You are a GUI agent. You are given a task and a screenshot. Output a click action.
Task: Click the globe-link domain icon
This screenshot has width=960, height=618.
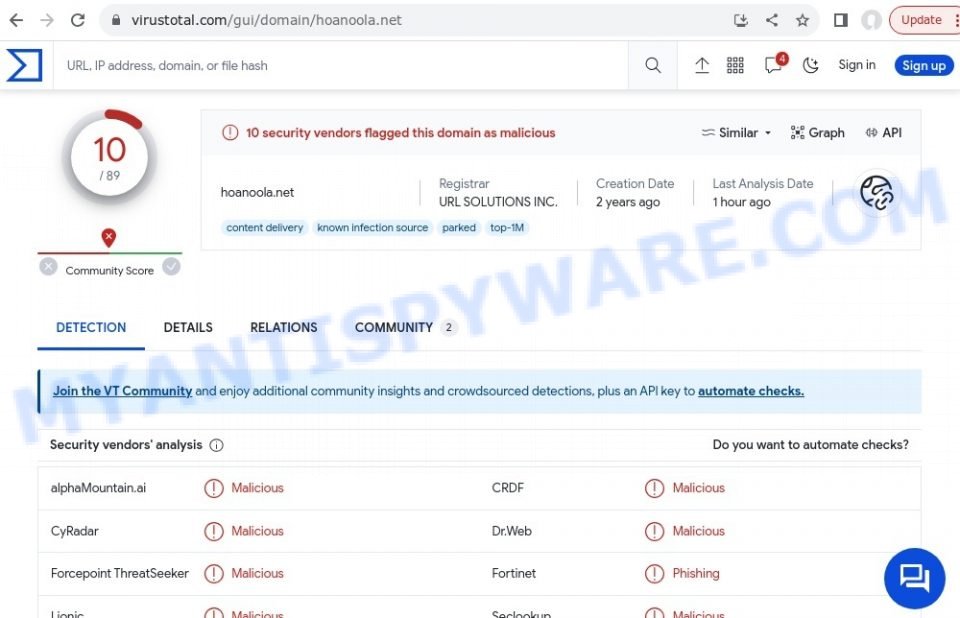tap(877, 192)
